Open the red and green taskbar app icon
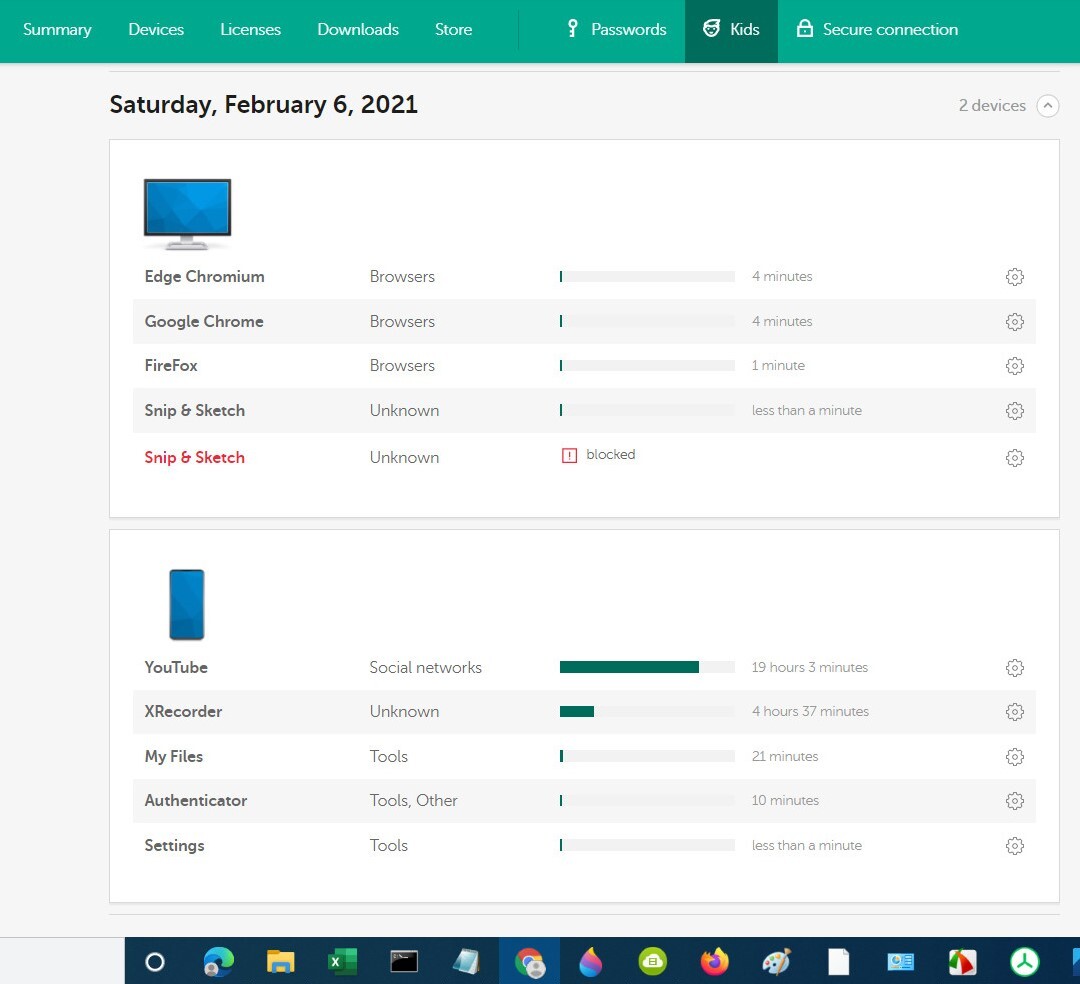Viewport: 1080px width, 984px height. (x=962, y=962)
